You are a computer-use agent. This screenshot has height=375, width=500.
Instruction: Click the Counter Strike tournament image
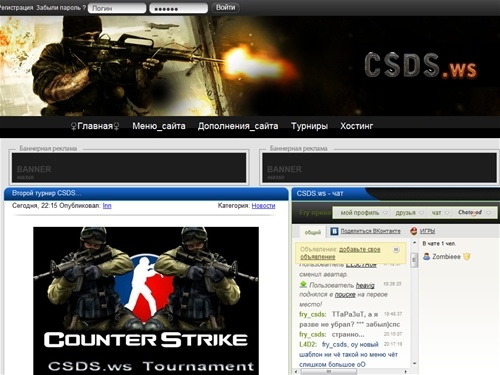[x=146, y=301]
